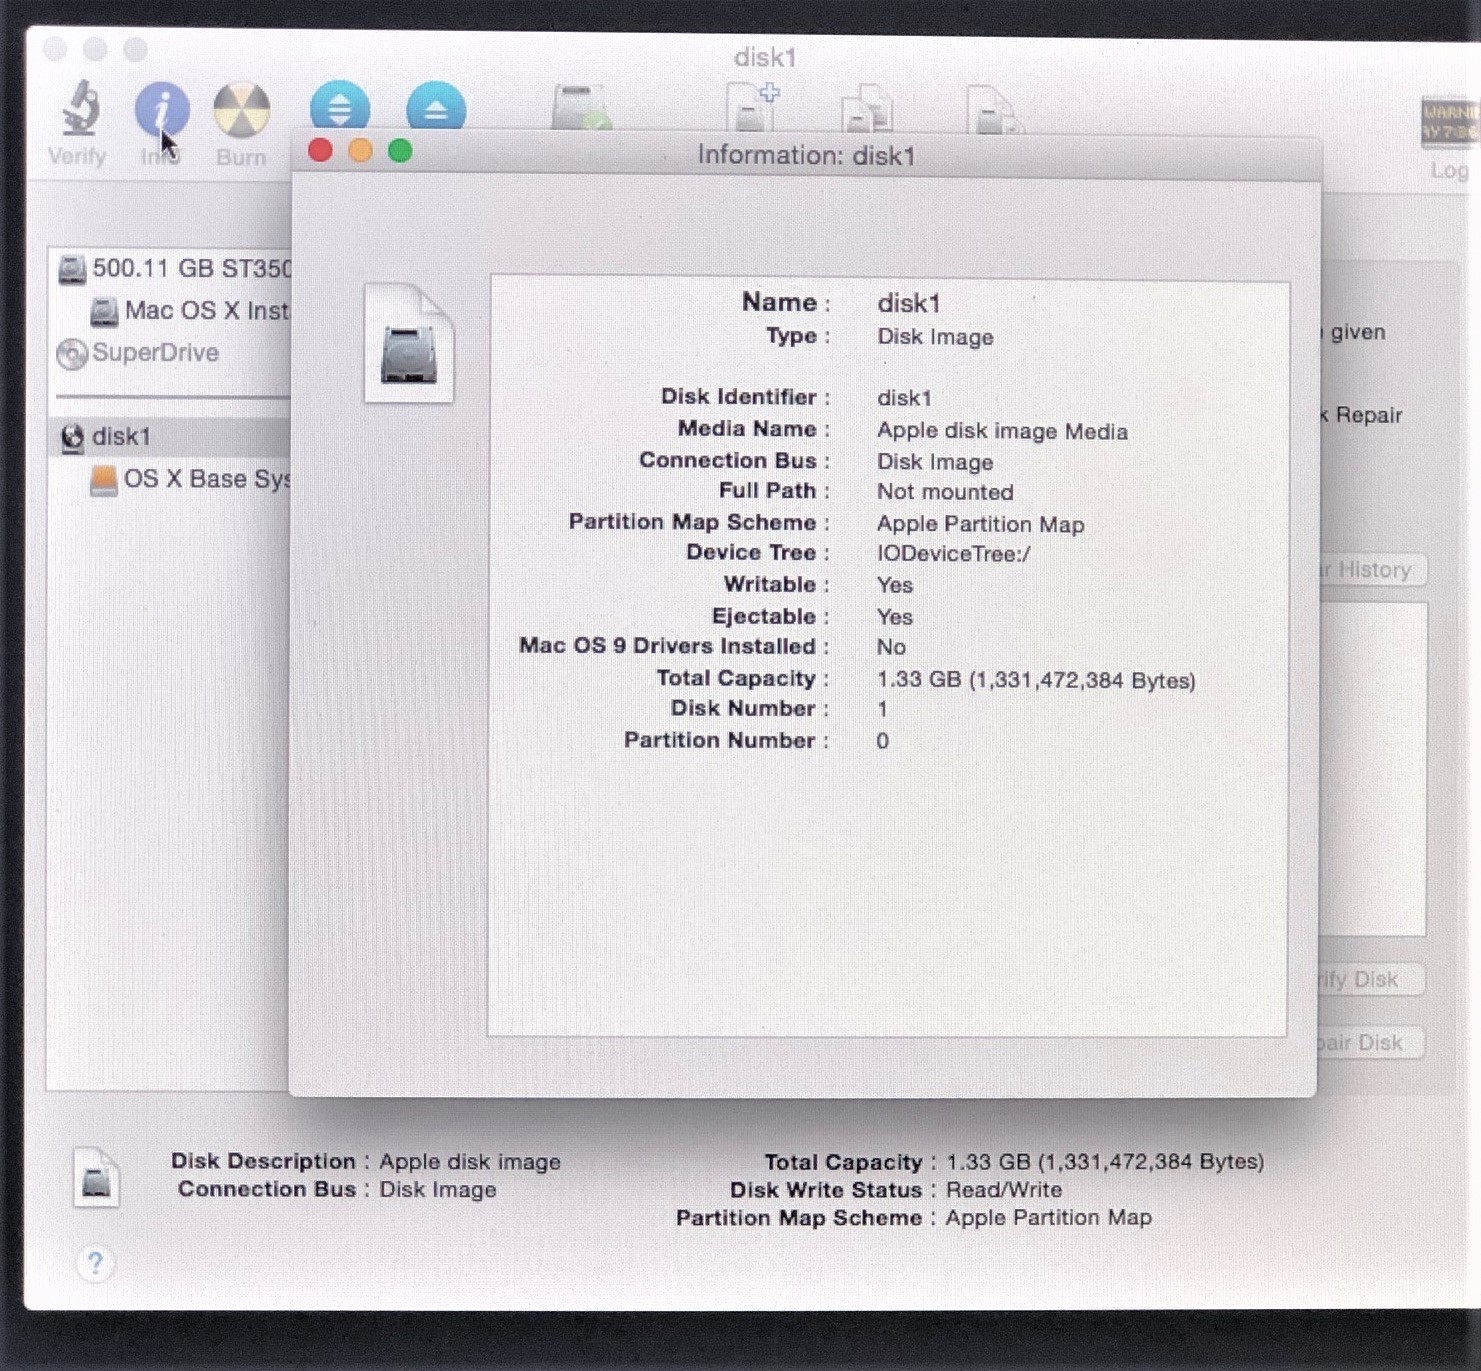Open the Info toolbar icon
The image size is (1481, 1371).
[x=162, y=109]
